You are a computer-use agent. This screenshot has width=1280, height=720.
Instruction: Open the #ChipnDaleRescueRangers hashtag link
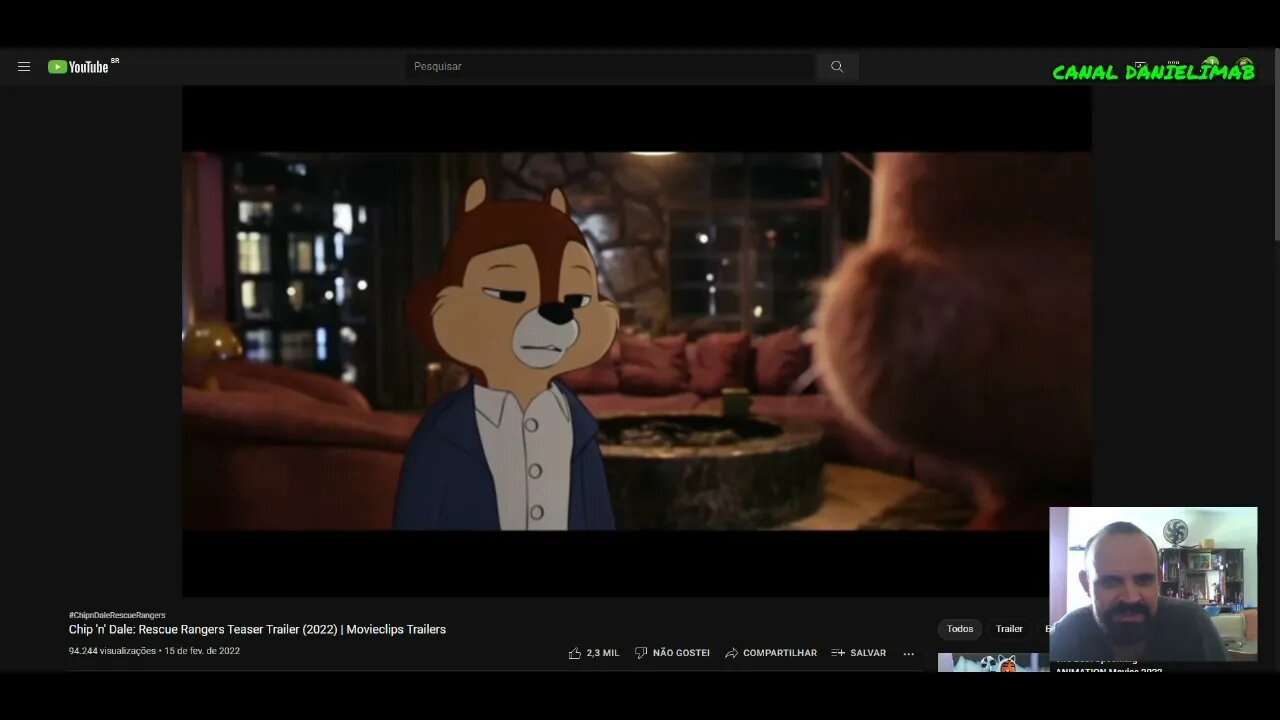[117, 615]
